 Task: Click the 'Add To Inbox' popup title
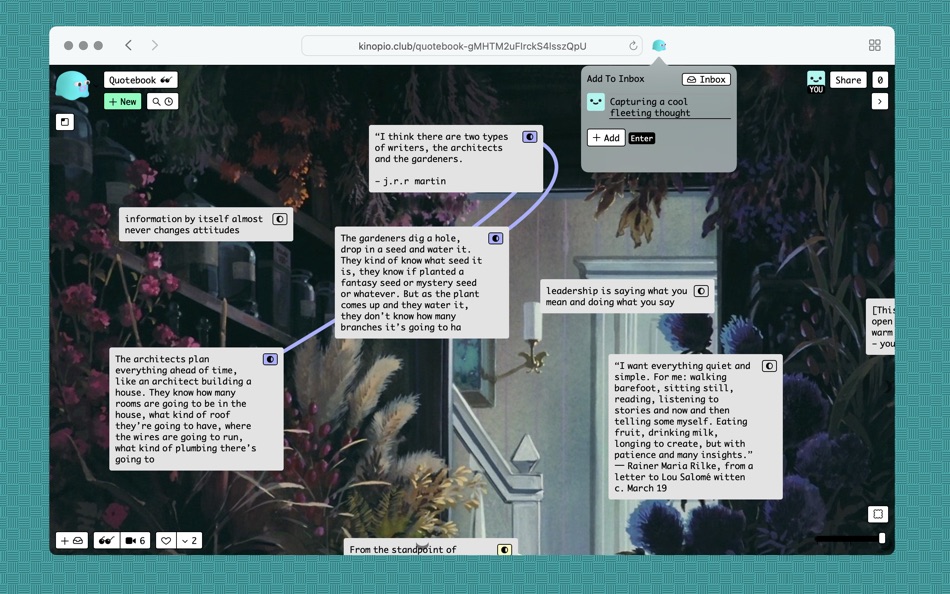point(615,79)
